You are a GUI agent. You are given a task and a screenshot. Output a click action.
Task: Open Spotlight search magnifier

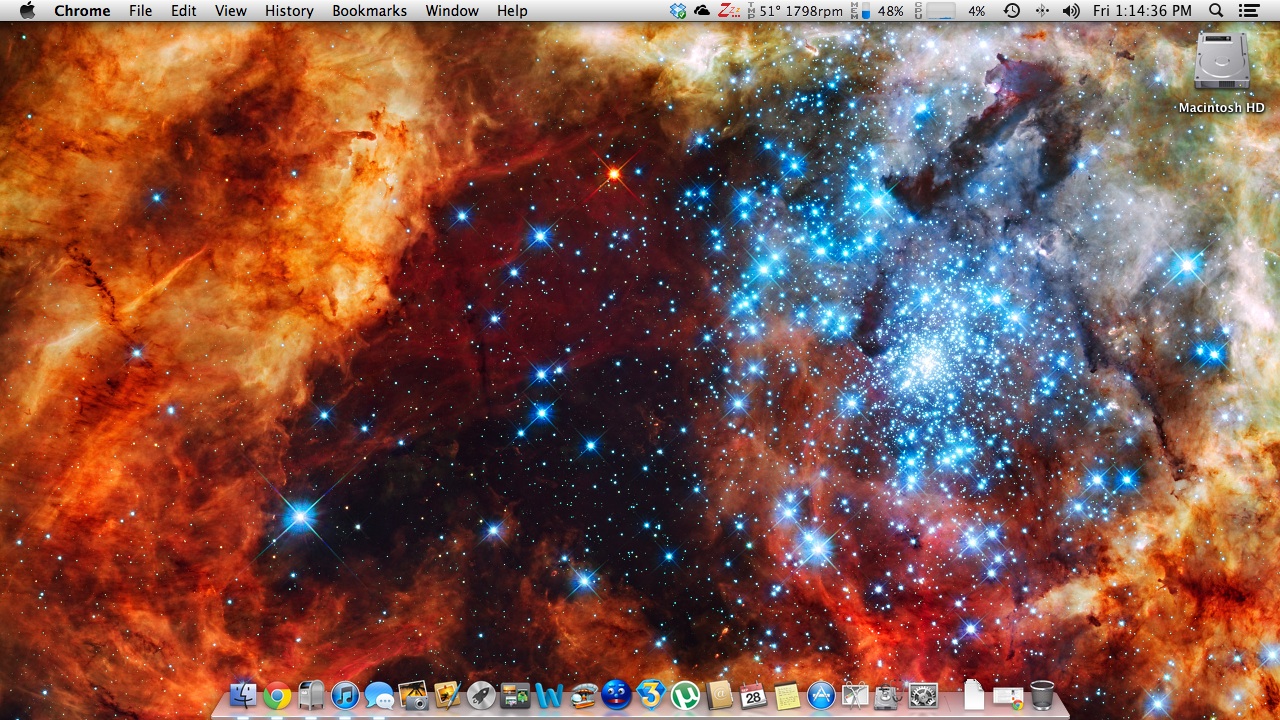click(x=1216, y=11)
